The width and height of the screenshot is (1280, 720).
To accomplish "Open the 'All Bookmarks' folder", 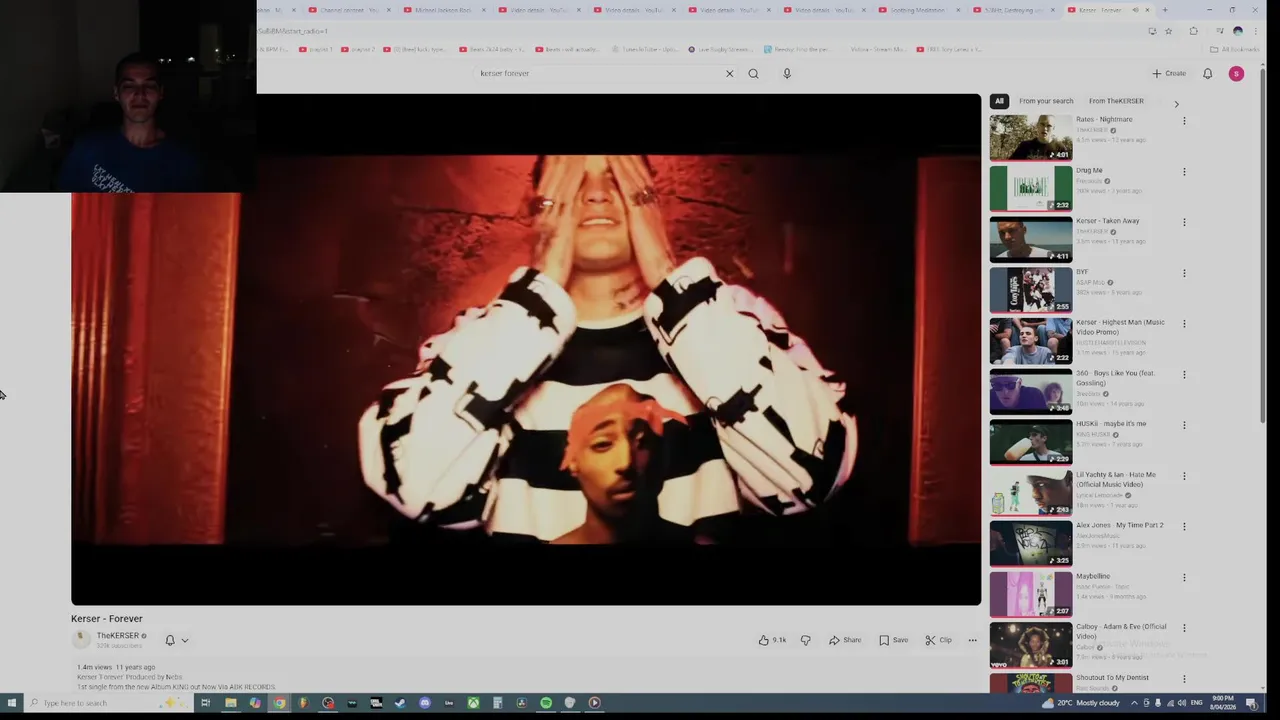I will [x=1235, y=49].
